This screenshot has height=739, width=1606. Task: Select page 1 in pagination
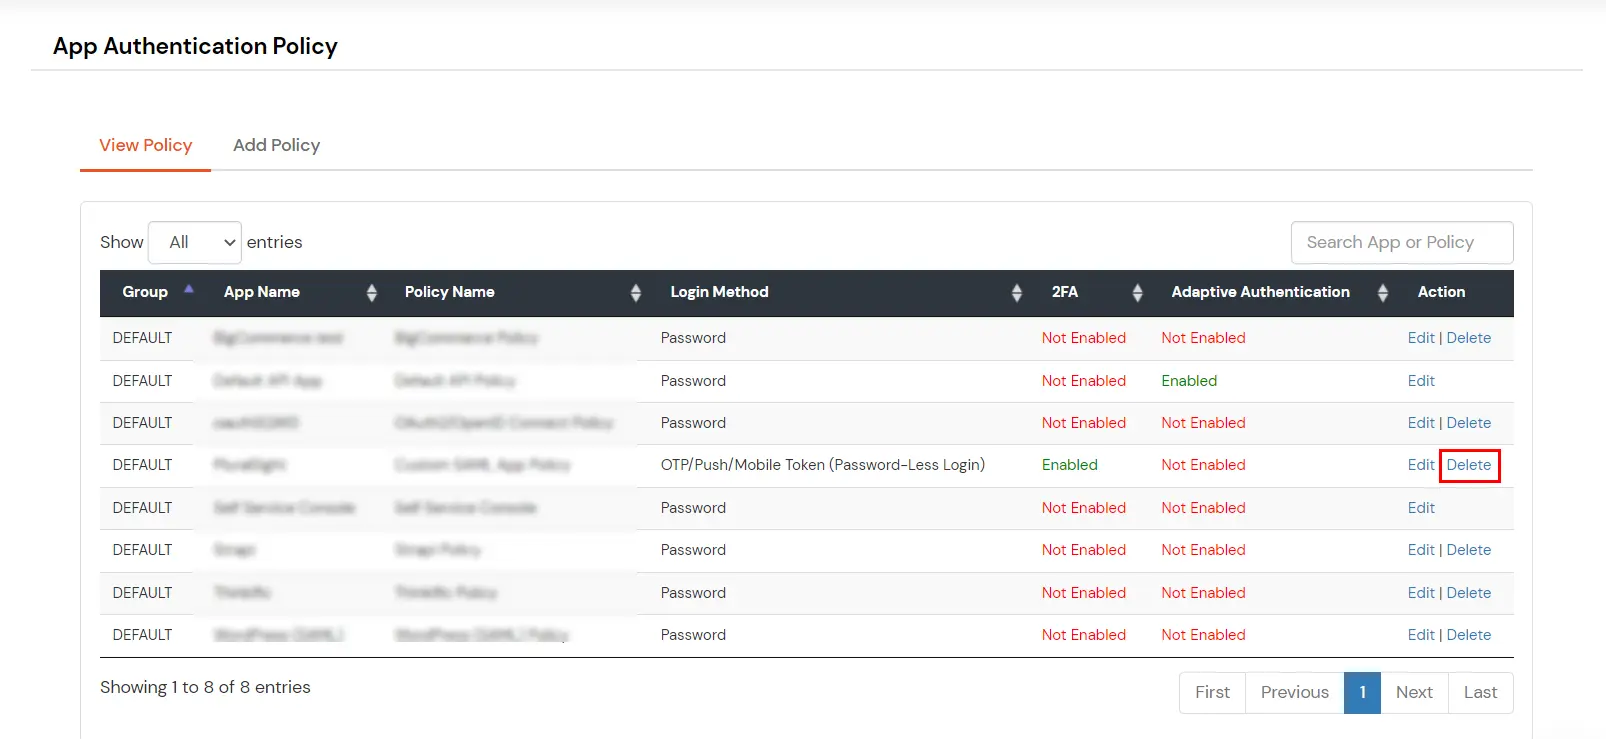[x=1362, y=692]
